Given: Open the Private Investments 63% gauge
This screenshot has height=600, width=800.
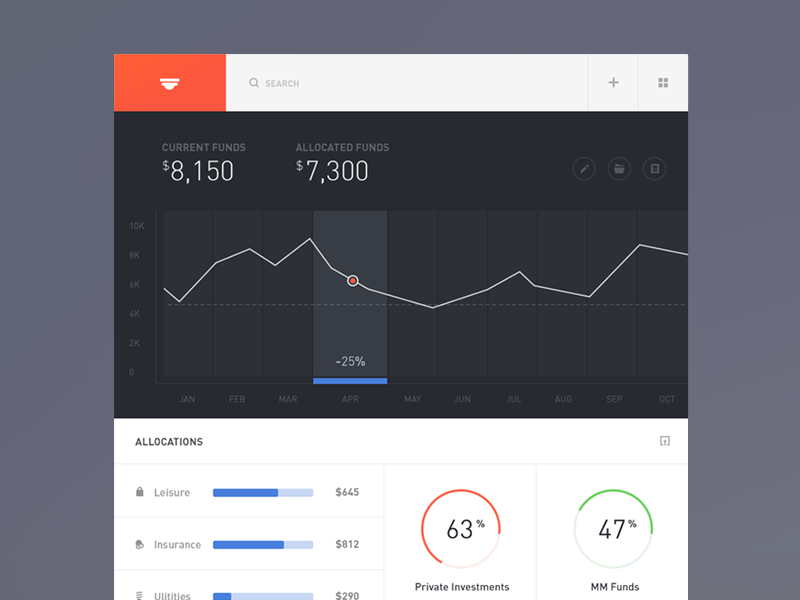Looking at the screenshot, I should click(460, 529).
